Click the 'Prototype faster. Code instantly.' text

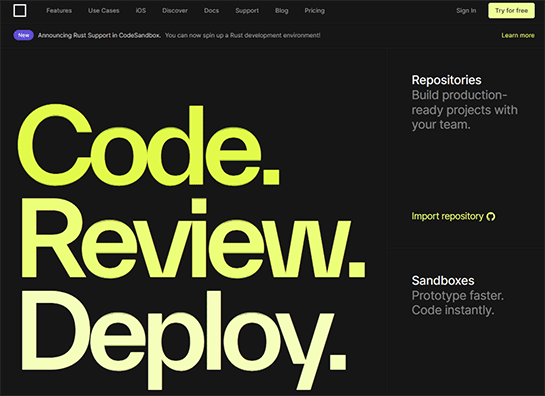tap(457, 303)
